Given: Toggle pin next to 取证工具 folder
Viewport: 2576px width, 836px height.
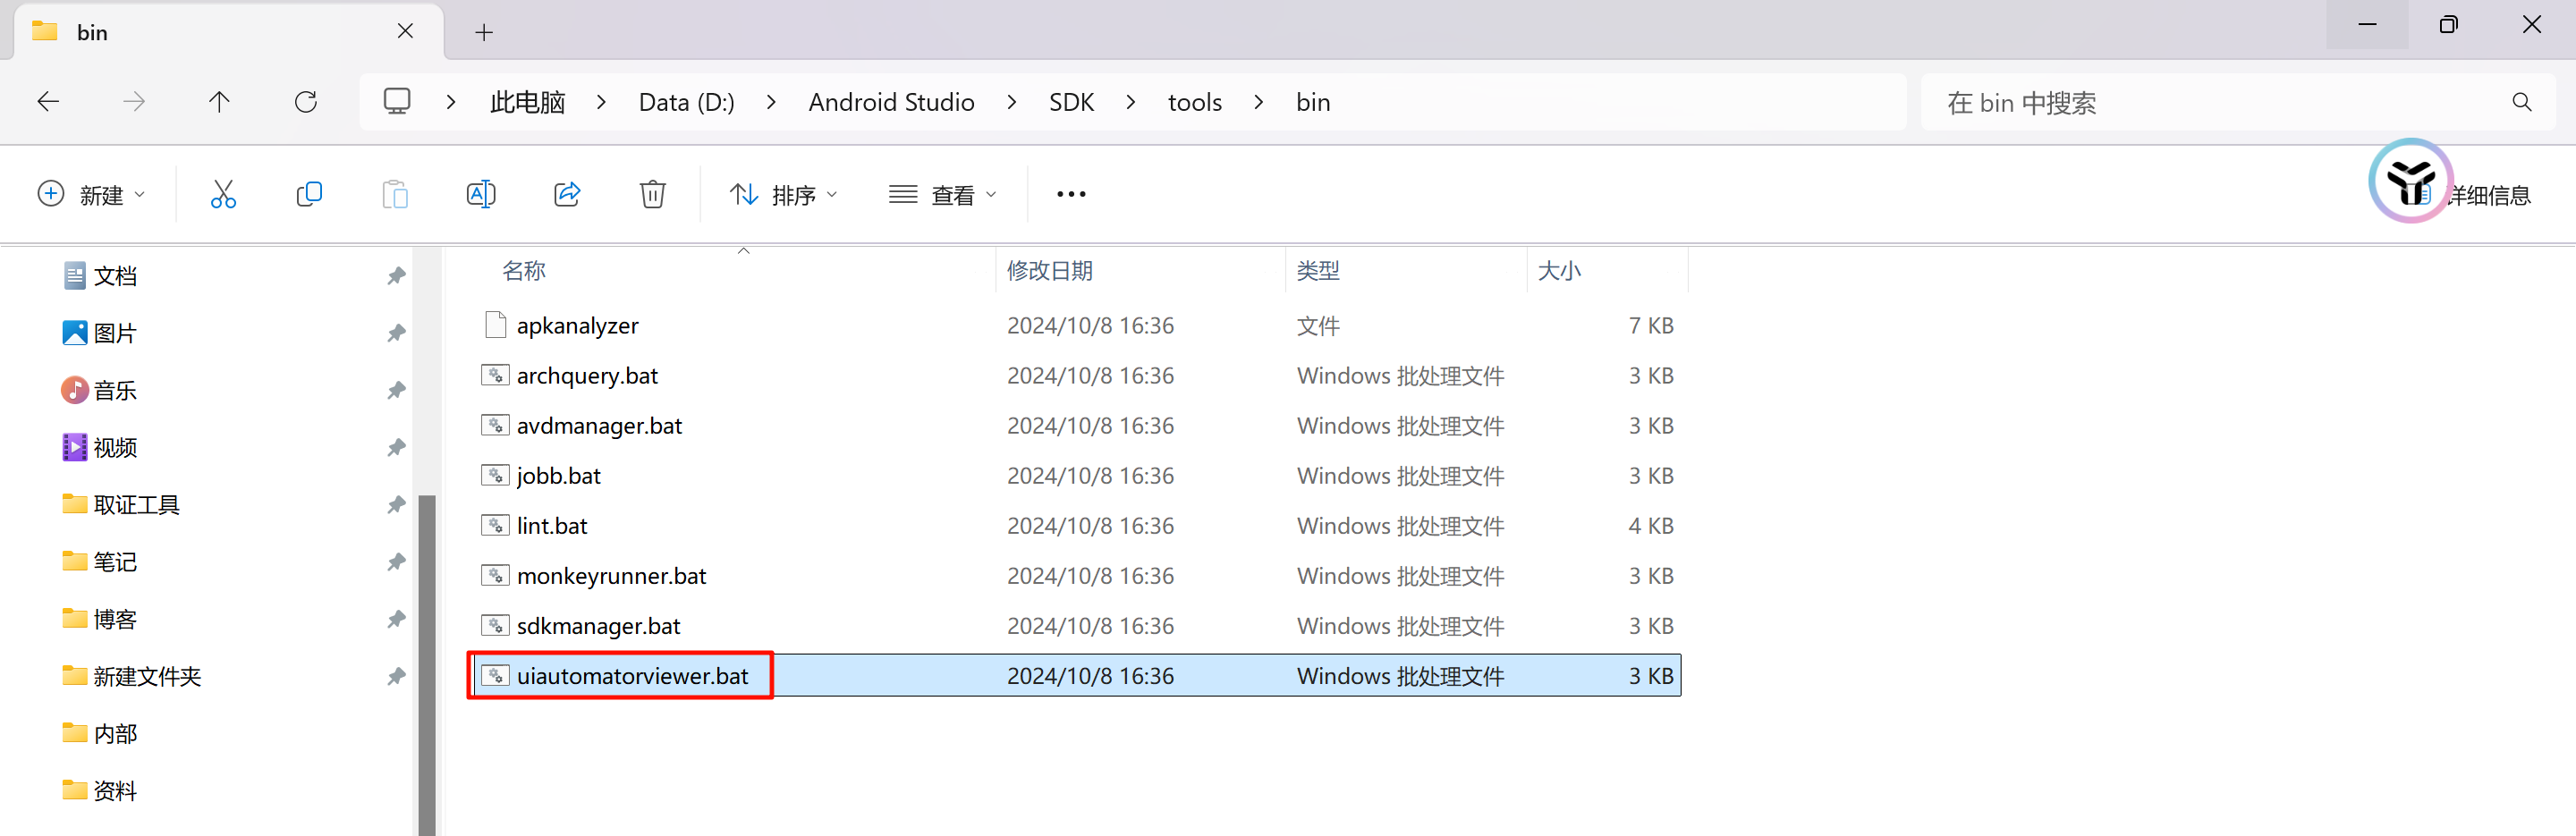Looking at the screenshot, I should pyautogui.click(x=396, y=504).
